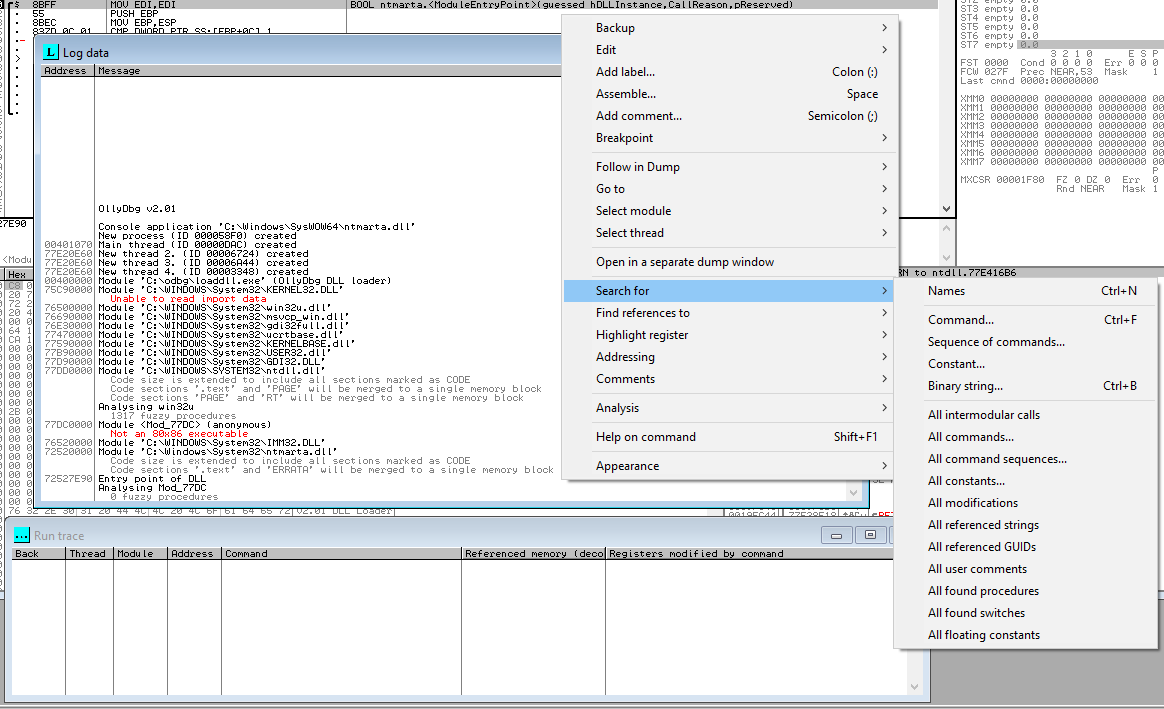Minimize the Run trace window
Screen dimensions: 1164x709
pos(836,535)
